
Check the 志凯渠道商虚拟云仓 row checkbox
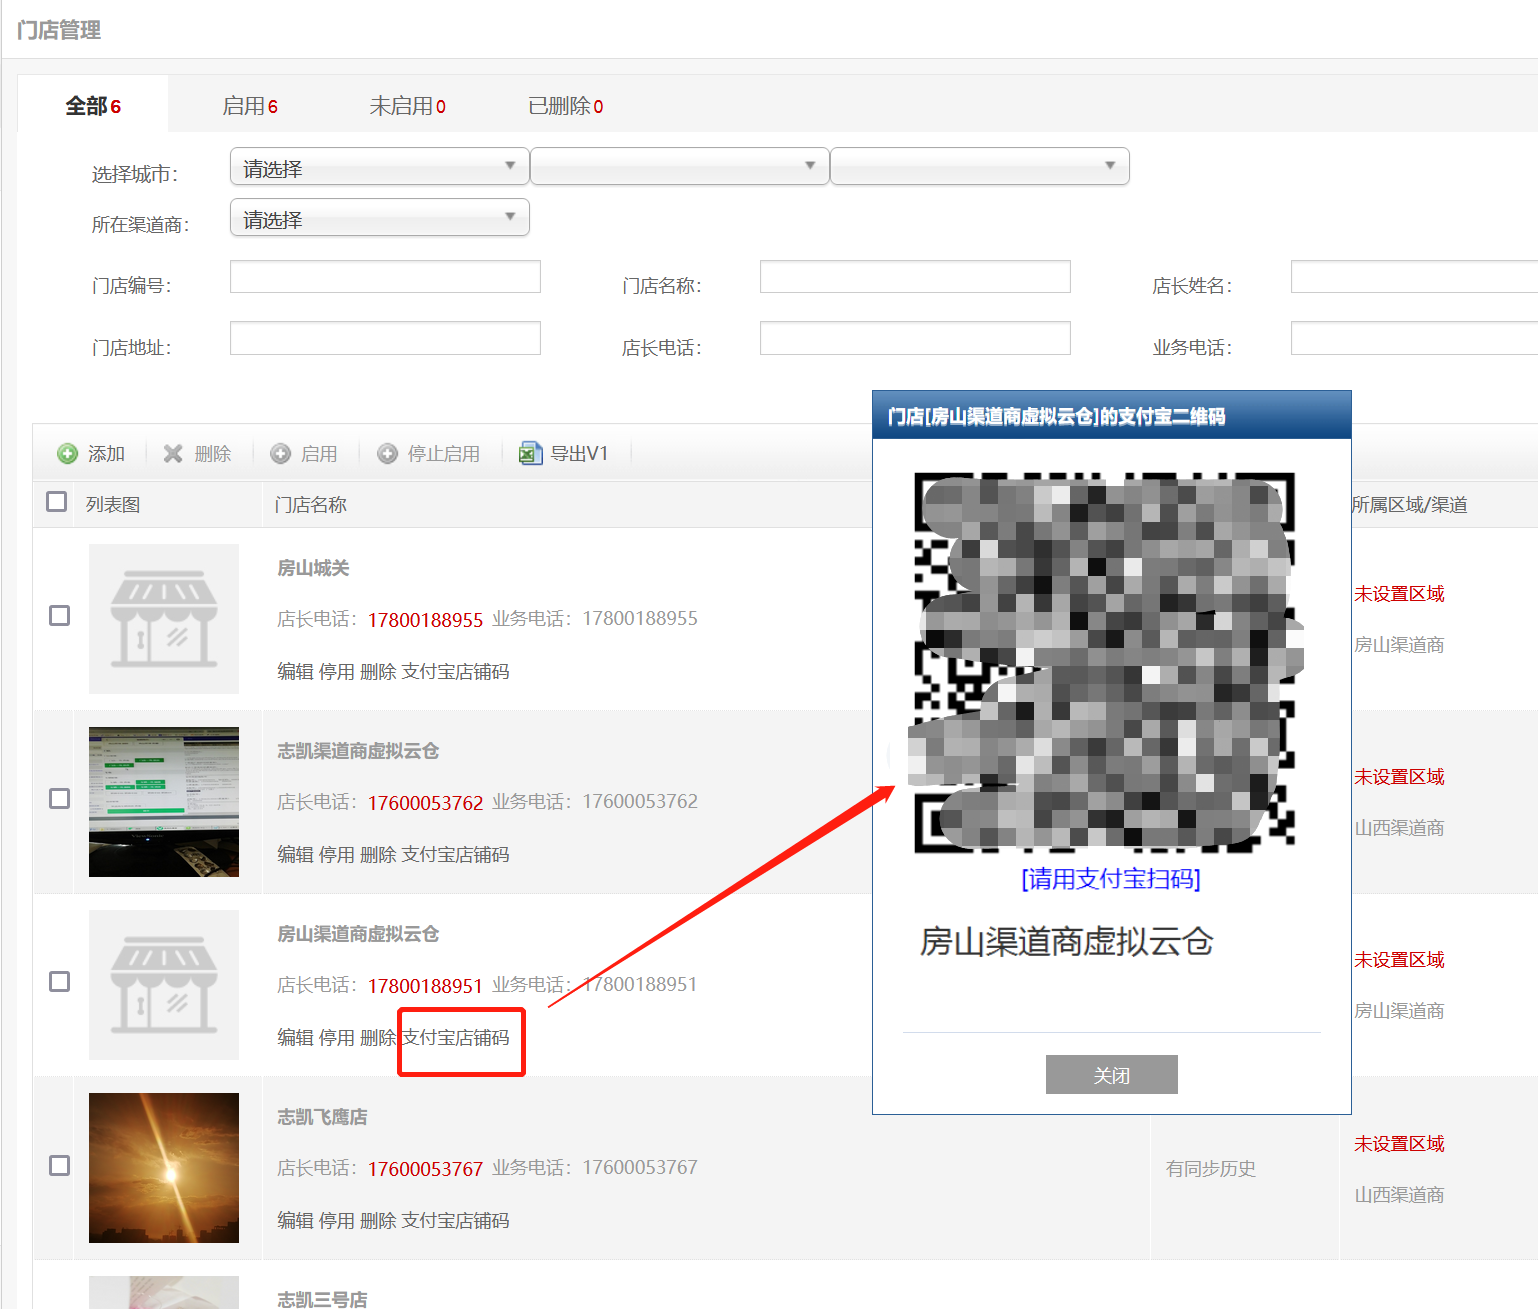(x=60, y=799)
